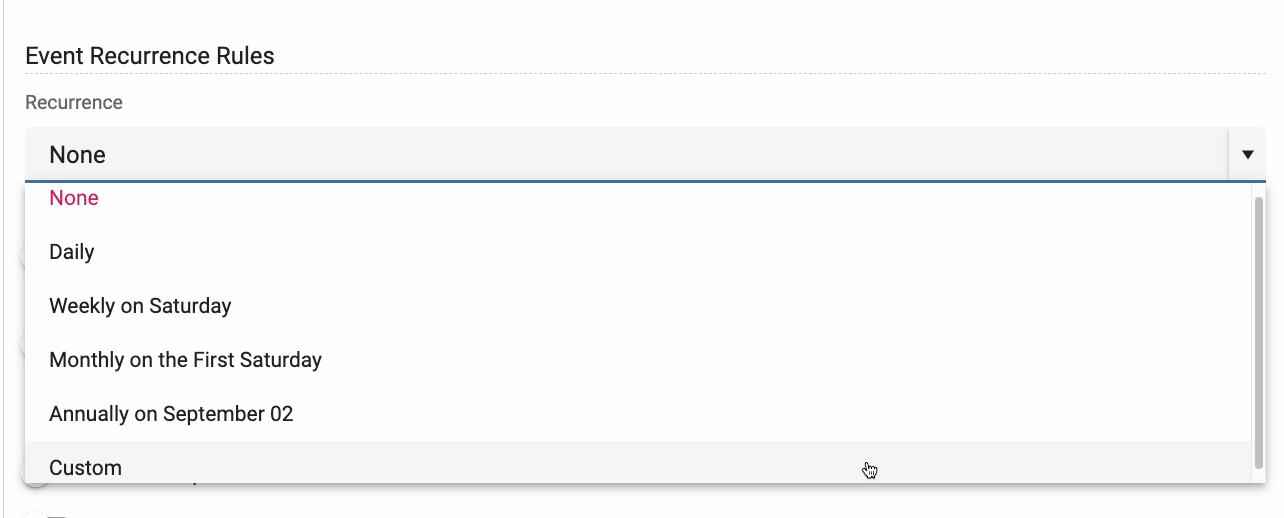Select Weekly on Saturday option
The height and width of the screenshot is (518, 1284).
click(140, 306)
